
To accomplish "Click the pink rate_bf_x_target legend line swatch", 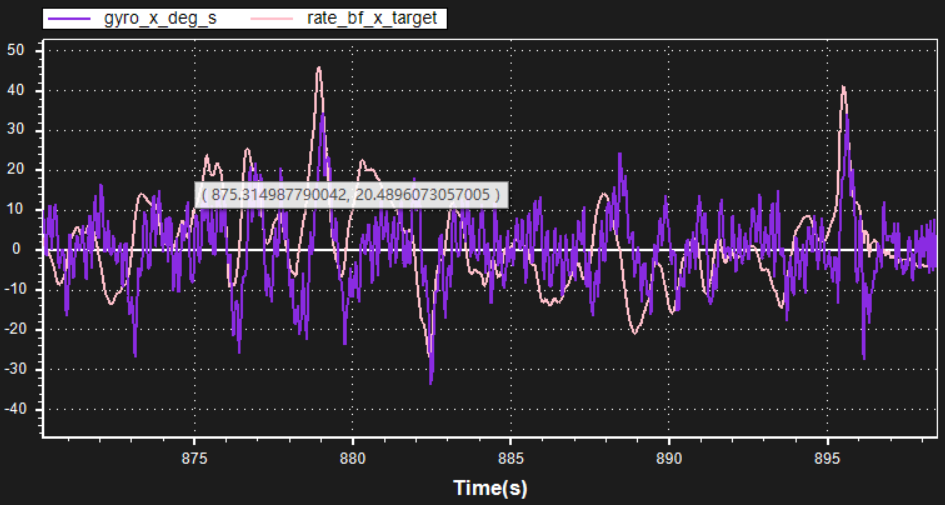I will [x=271, y=19].
